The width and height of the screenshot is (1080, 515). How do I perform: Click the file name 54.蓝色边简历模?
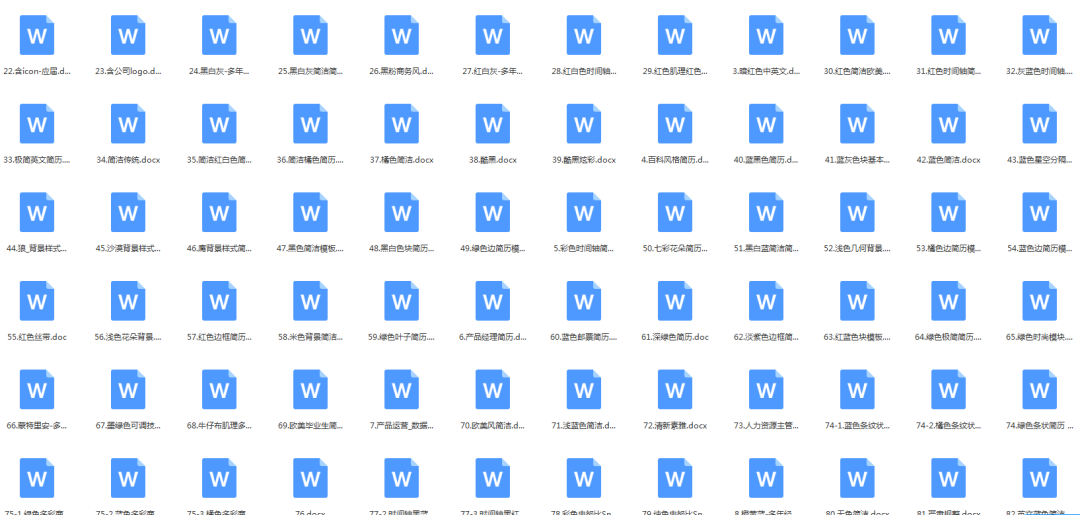point(1039,248)
